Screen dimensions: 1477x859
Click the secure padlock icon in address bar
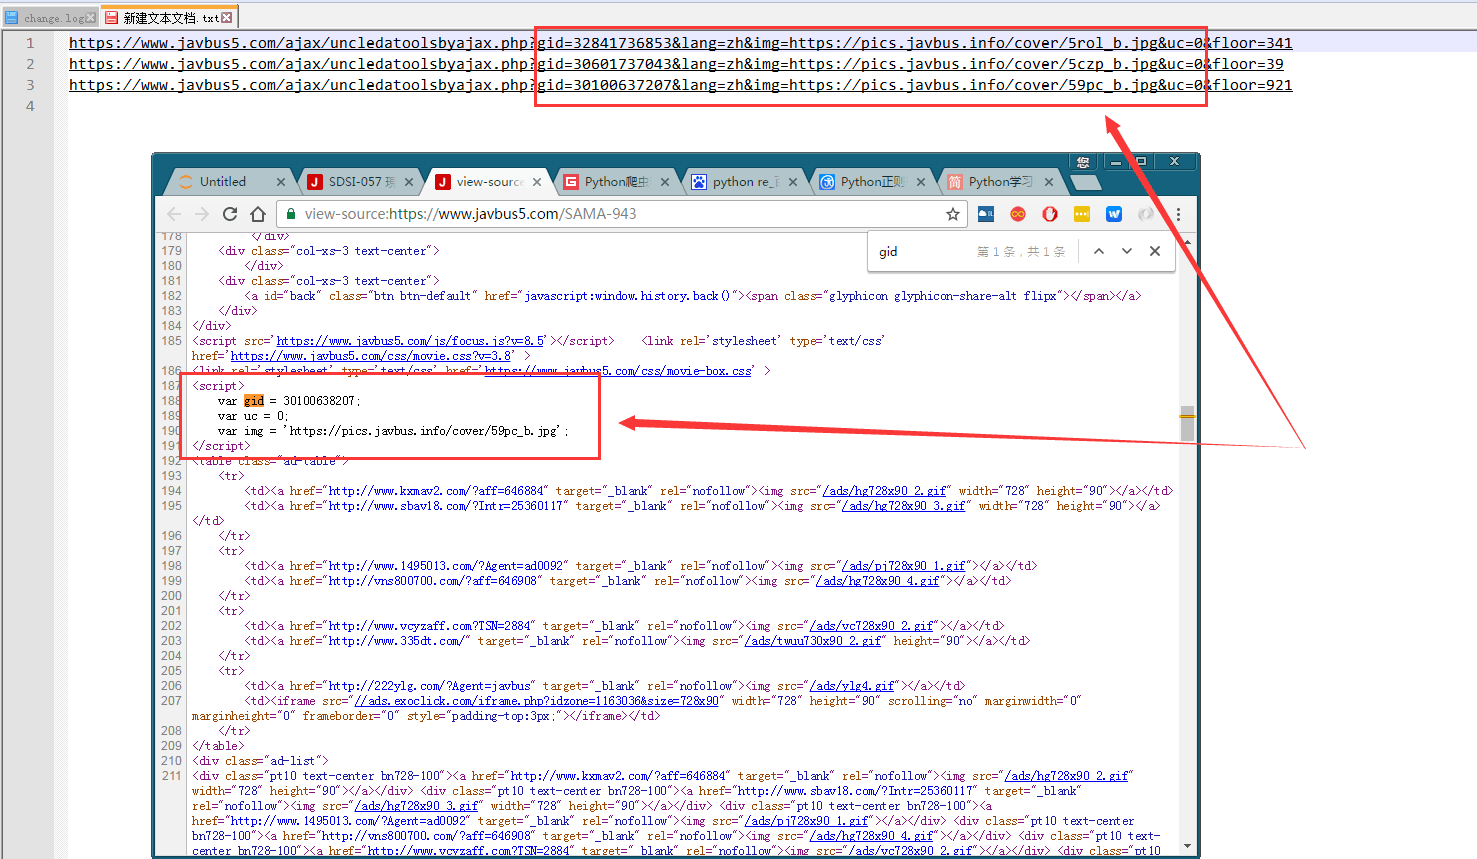pos(291,214)
